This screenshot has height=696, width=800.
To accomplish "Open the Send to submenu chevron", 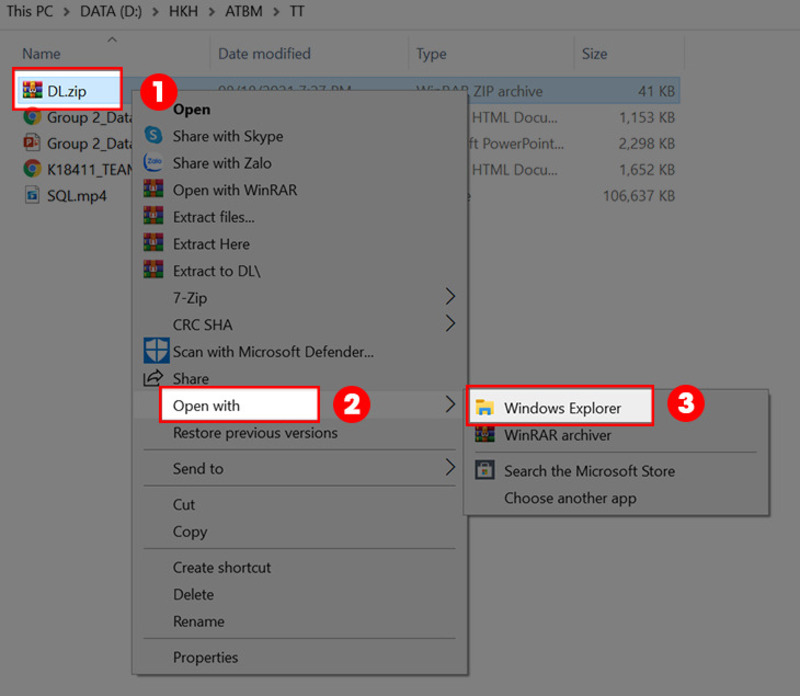I will click(448, 468).
